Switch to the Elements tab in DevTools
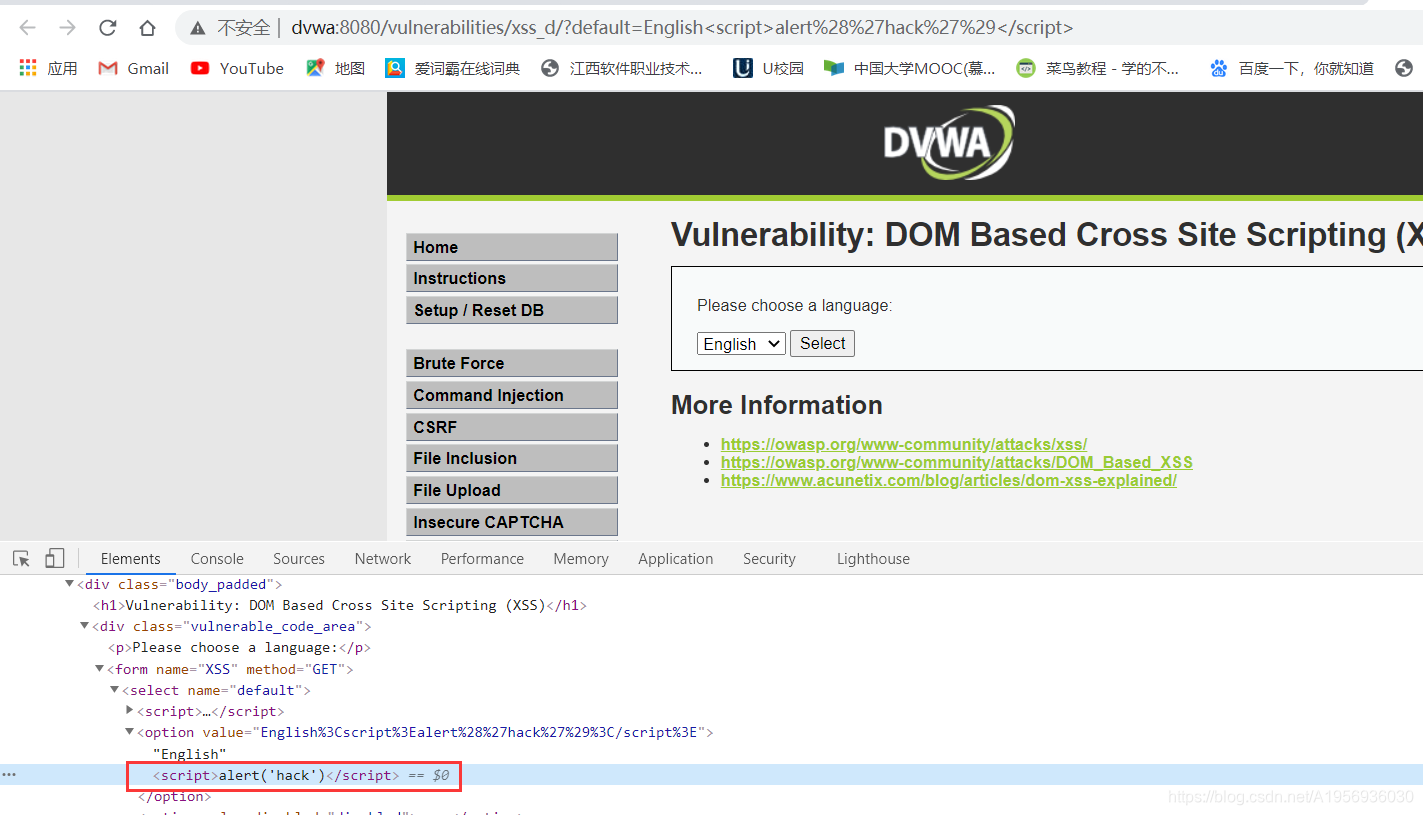Screen dimensions: 1423x815 tap(130, 559)
